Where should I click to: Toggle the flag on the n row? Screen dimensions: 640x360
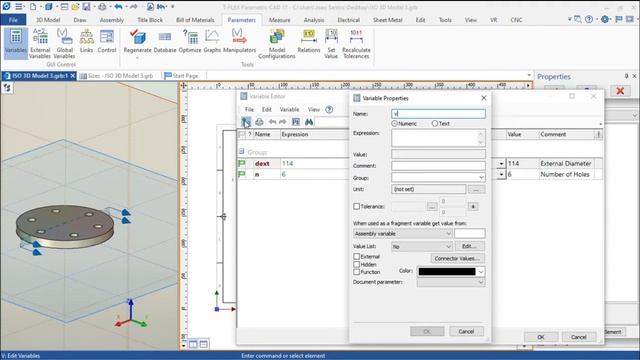pyautogui.click(x=242, y=174)
